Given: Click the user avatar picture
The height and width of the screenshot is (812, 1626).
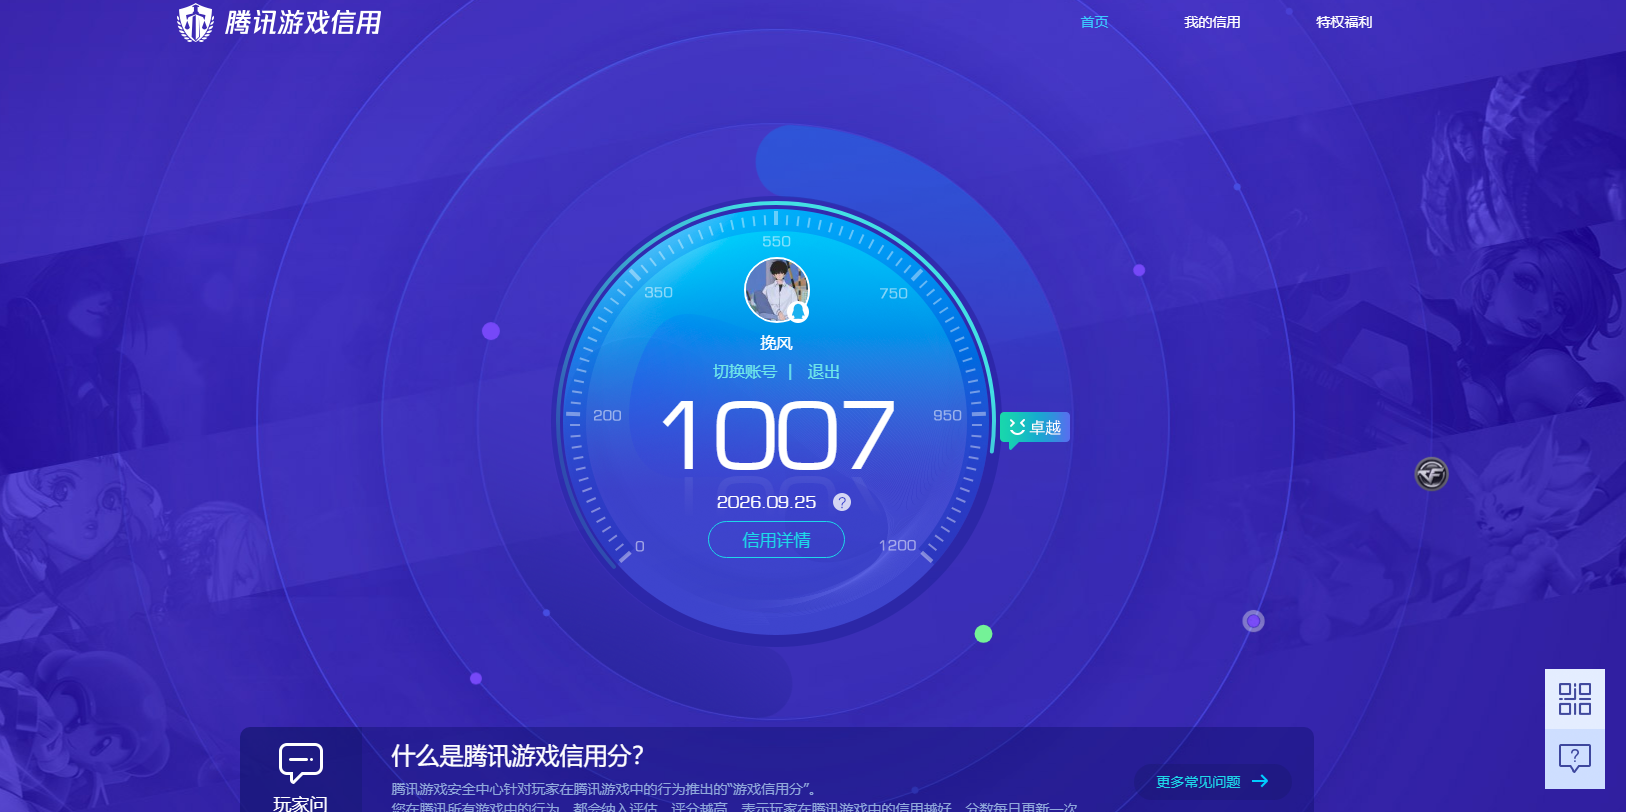Looking at the screenshot, I should click(777, 290).
